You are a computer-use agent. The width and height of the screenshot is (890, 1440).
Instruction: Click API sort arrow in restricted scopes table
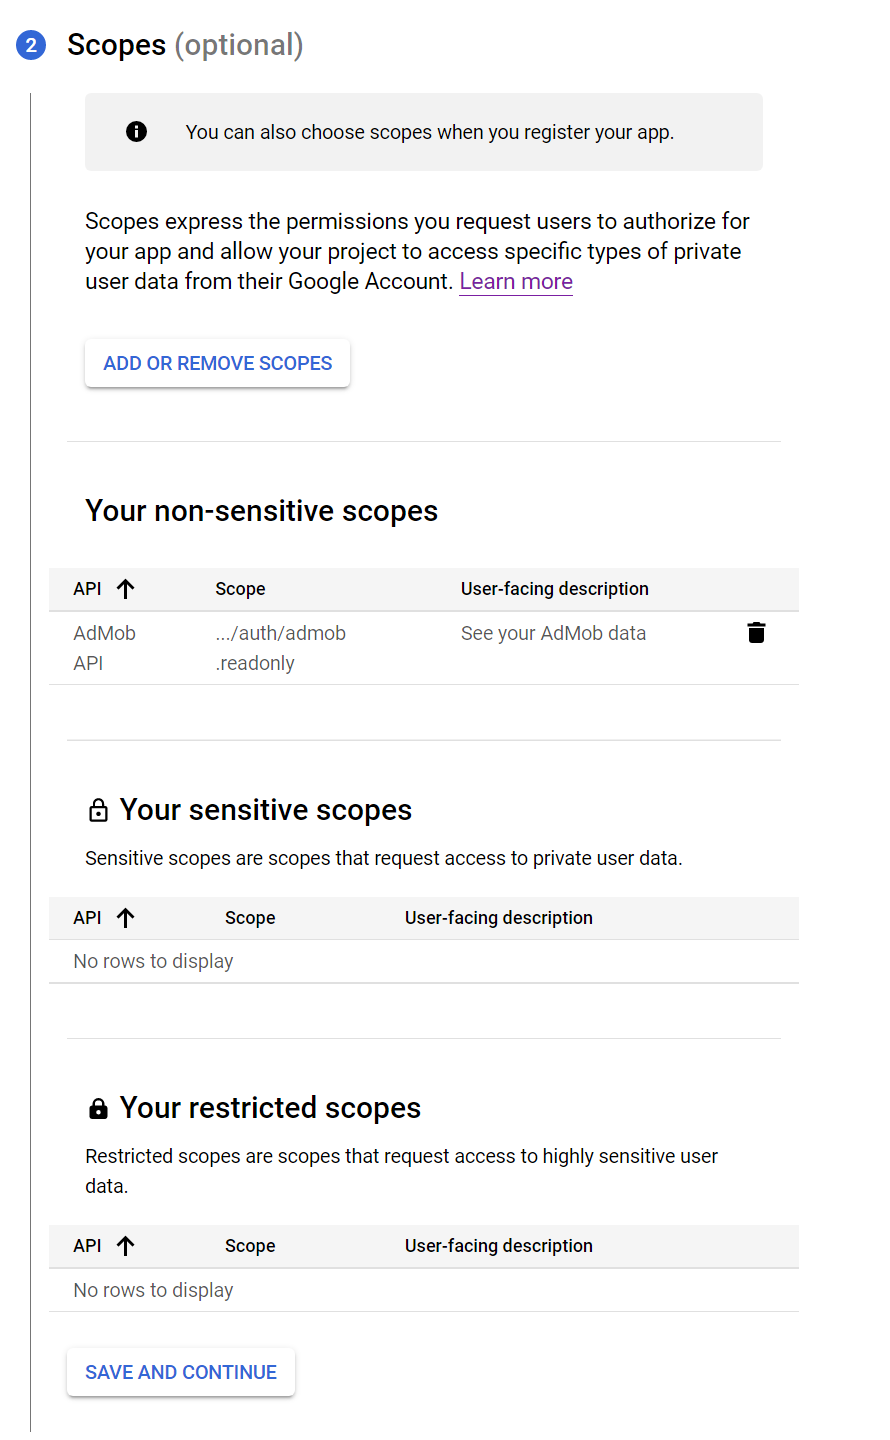coord(126,1245)
